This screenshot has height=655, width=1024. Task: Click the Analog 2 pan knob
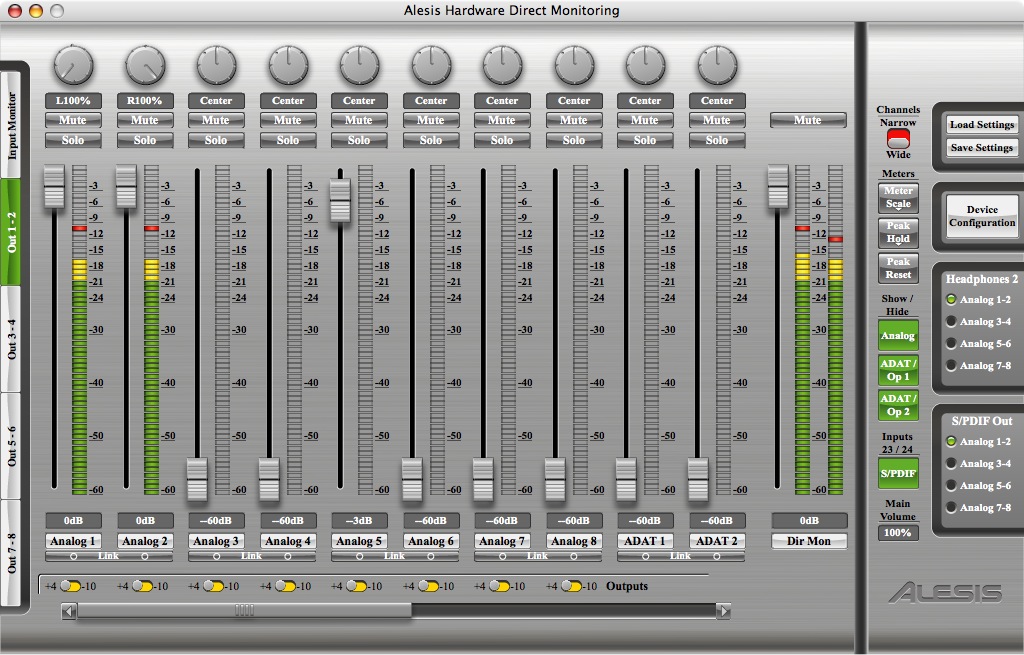tap(145, 65)
